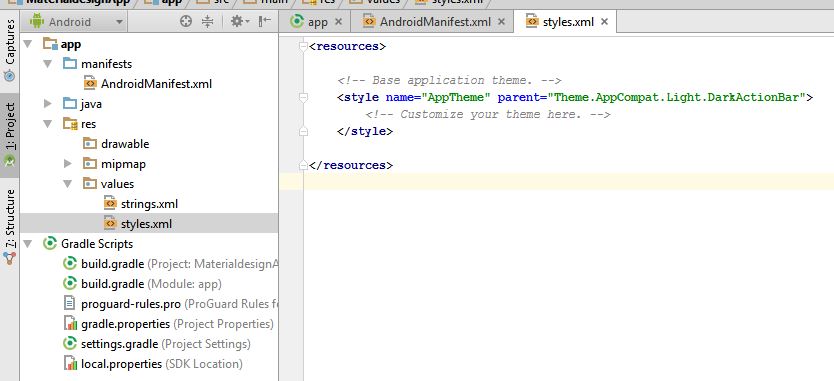The image size is (834, 381).
Task: Click the highlighted empty line in editor
Action: coord(556,181)
